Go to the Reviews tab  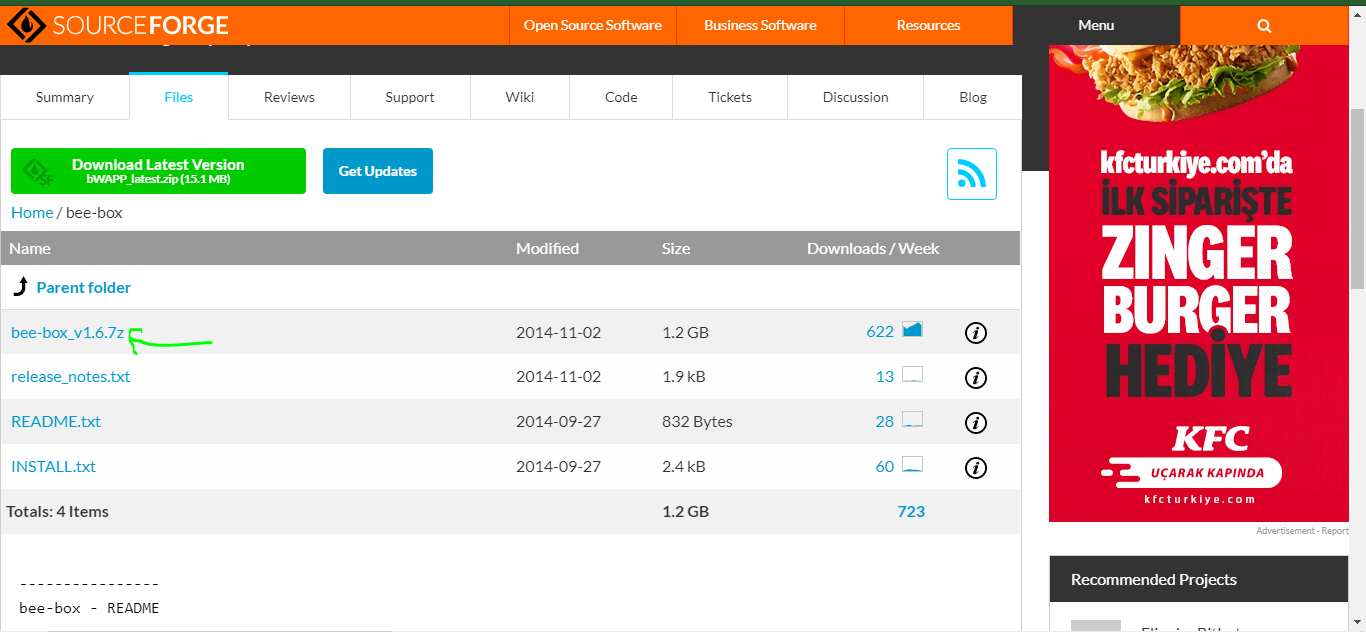[x=289, y=97]
